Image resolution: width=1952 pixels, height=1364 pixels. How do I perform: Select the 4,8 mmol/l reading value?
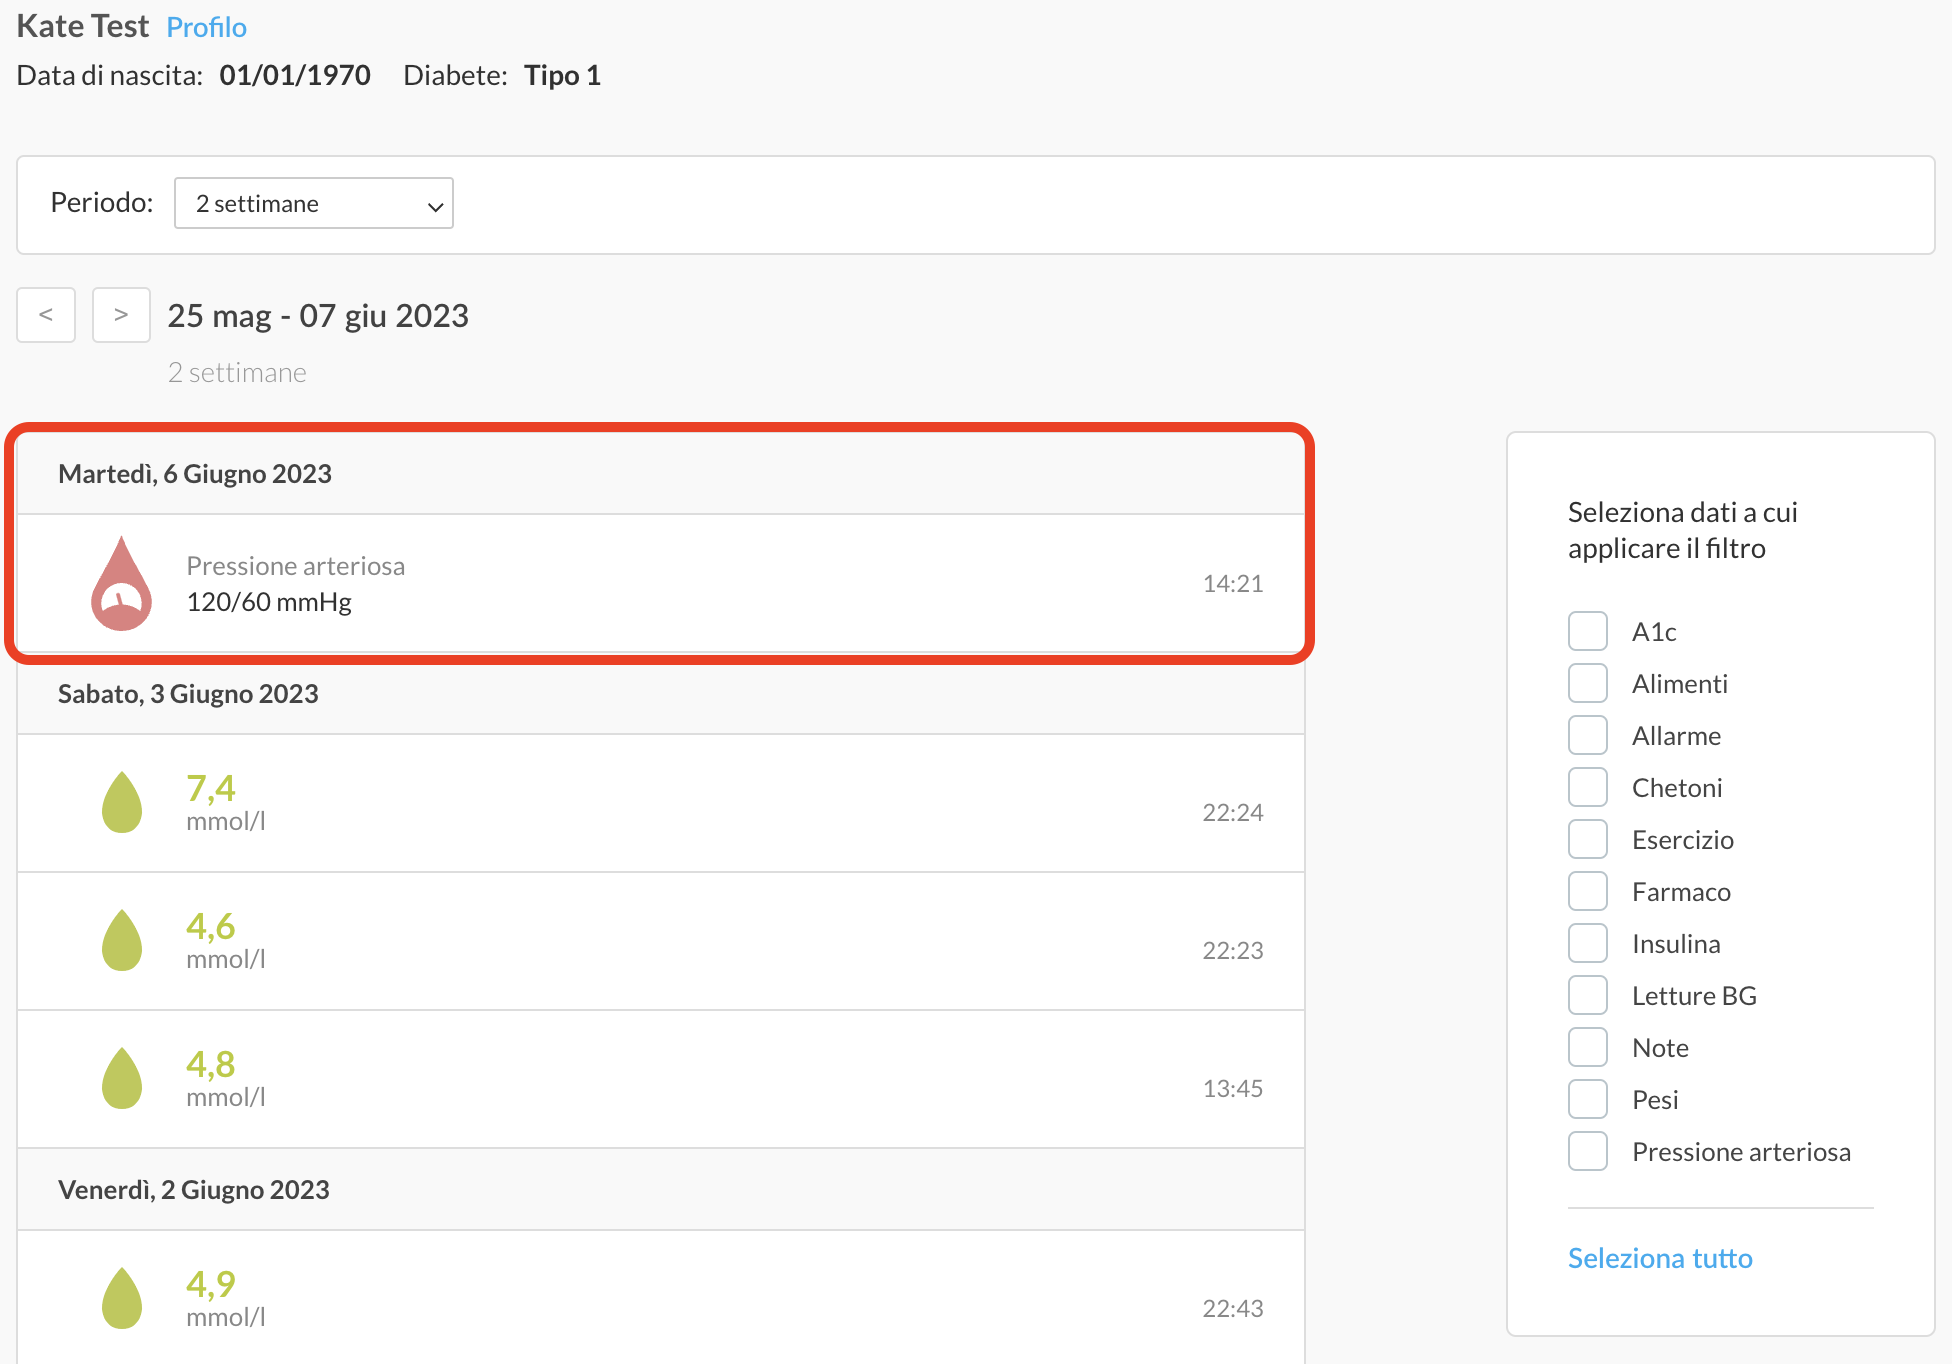(211, 1064)
